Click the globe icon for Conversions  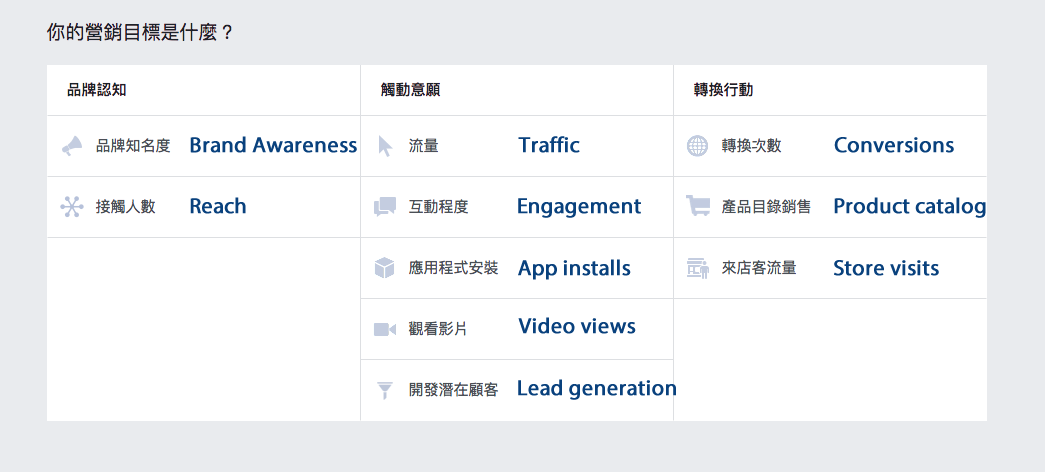[698, 146]
